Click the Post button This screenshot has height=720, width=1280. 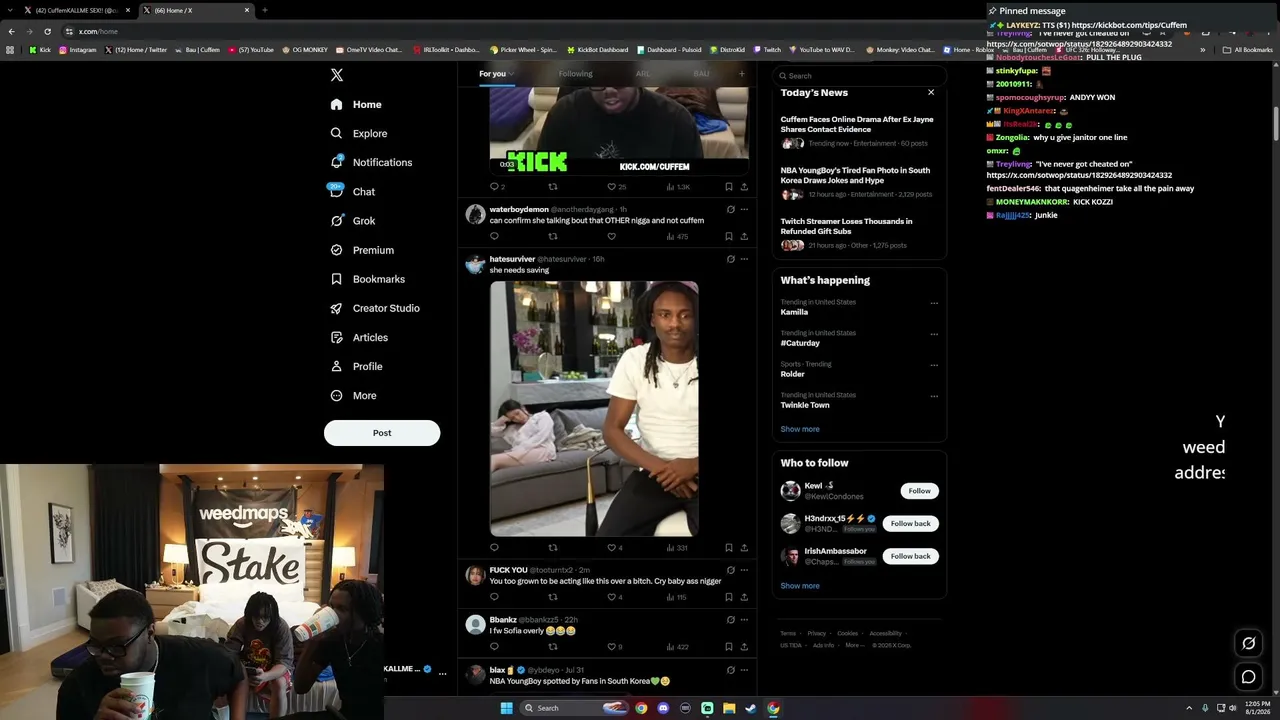(x=382, y=433)
